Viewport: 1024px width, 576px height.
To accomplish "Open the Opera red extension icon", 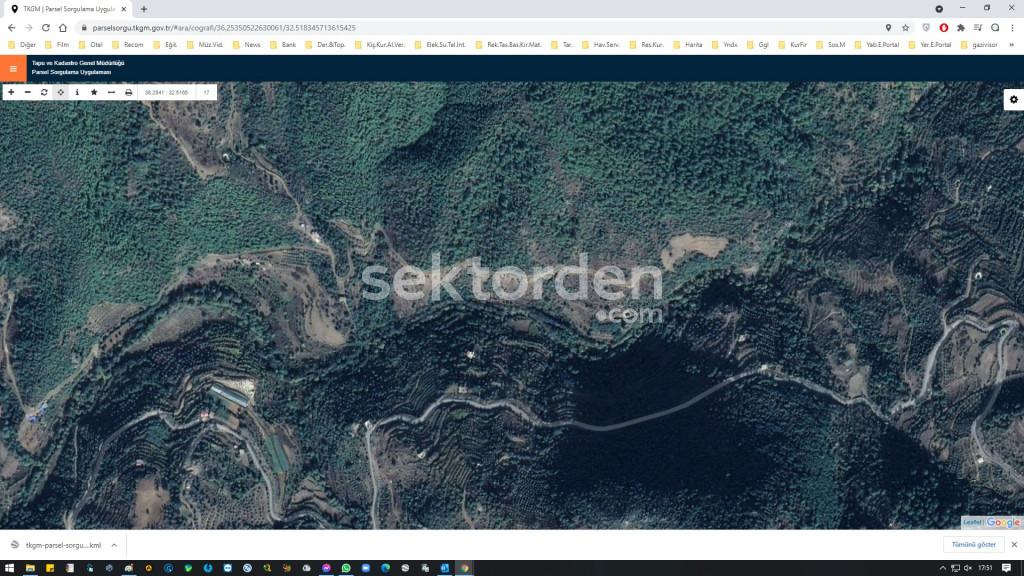I will point(944,27).
